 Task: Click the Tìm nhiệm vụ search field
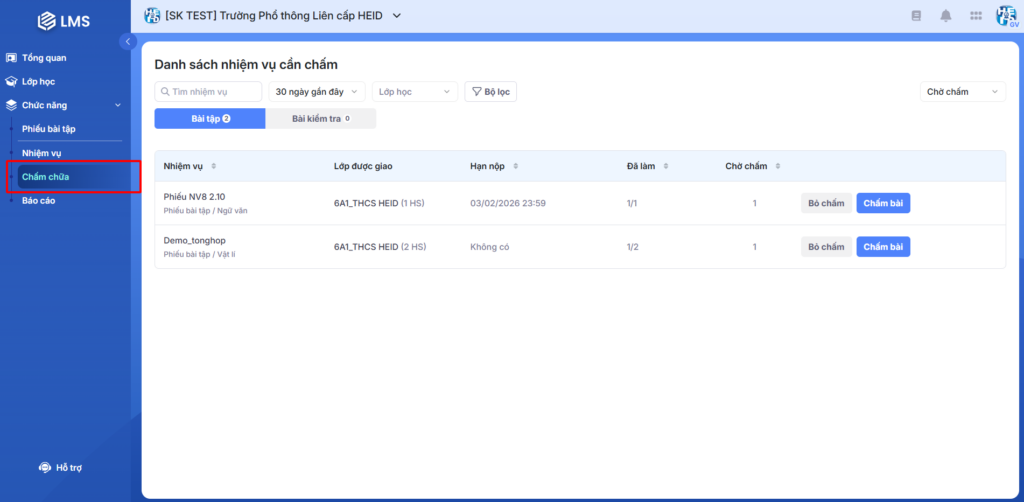pyautogui.click(x=208, y=92)
